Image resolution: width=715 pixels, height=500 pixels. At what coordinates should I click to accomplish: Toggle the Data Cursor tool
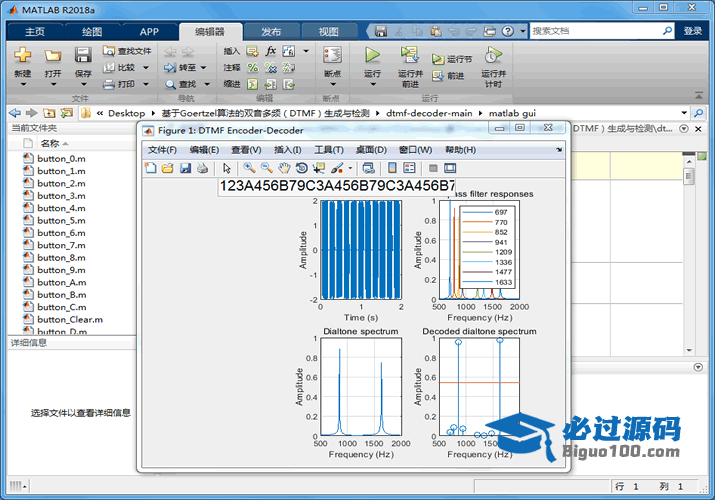point(319,168)
